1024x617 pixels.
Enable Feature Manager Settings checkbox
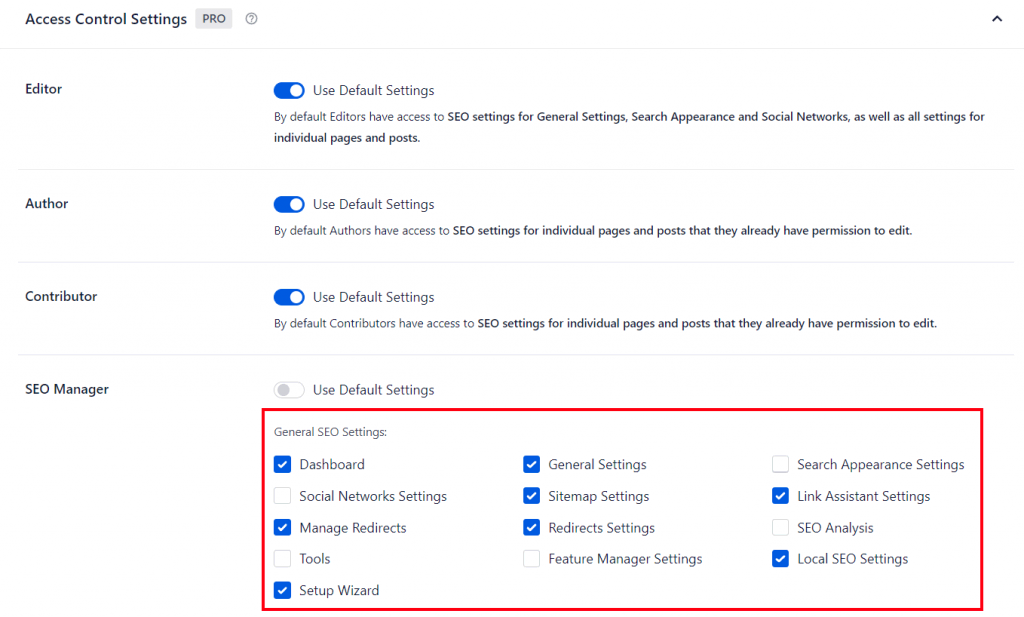tap(532, 559)
